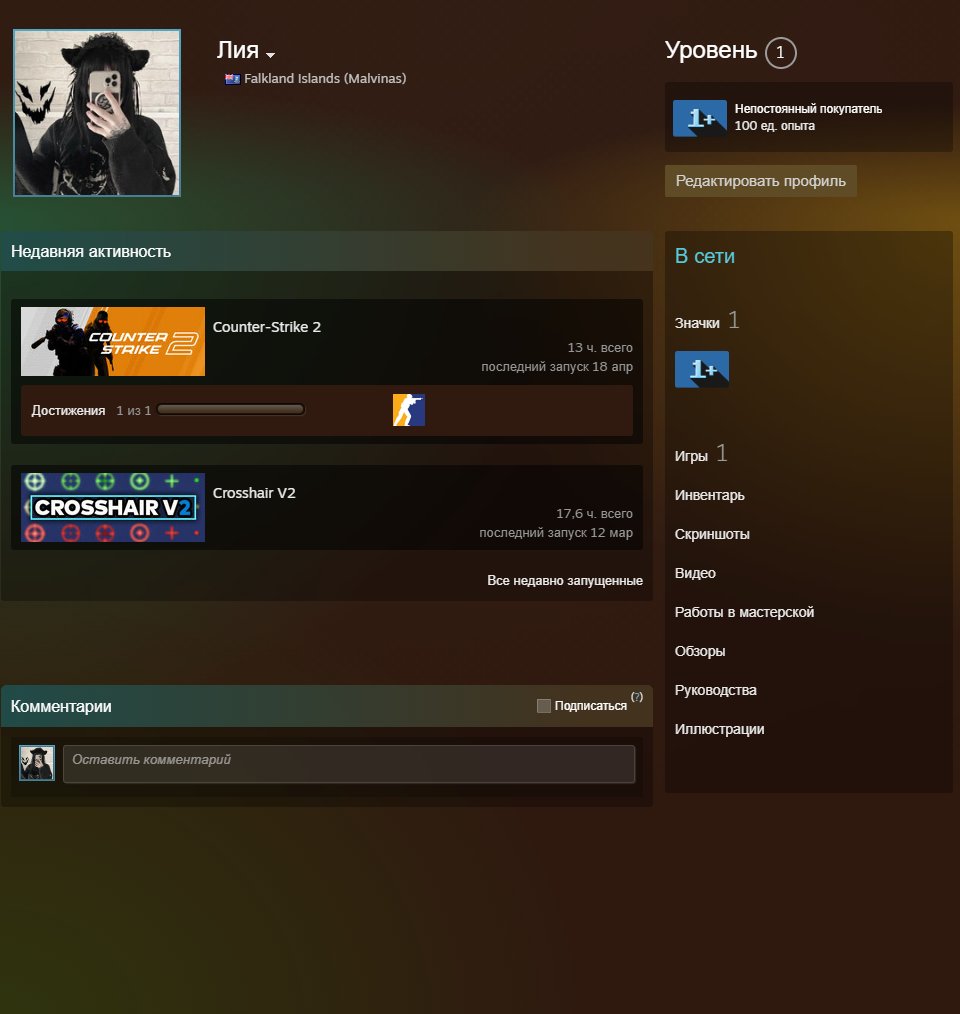960x1014 pixels.
Task: Click the Непостоянный покупатель badge icon
Action: coord(700,118)
